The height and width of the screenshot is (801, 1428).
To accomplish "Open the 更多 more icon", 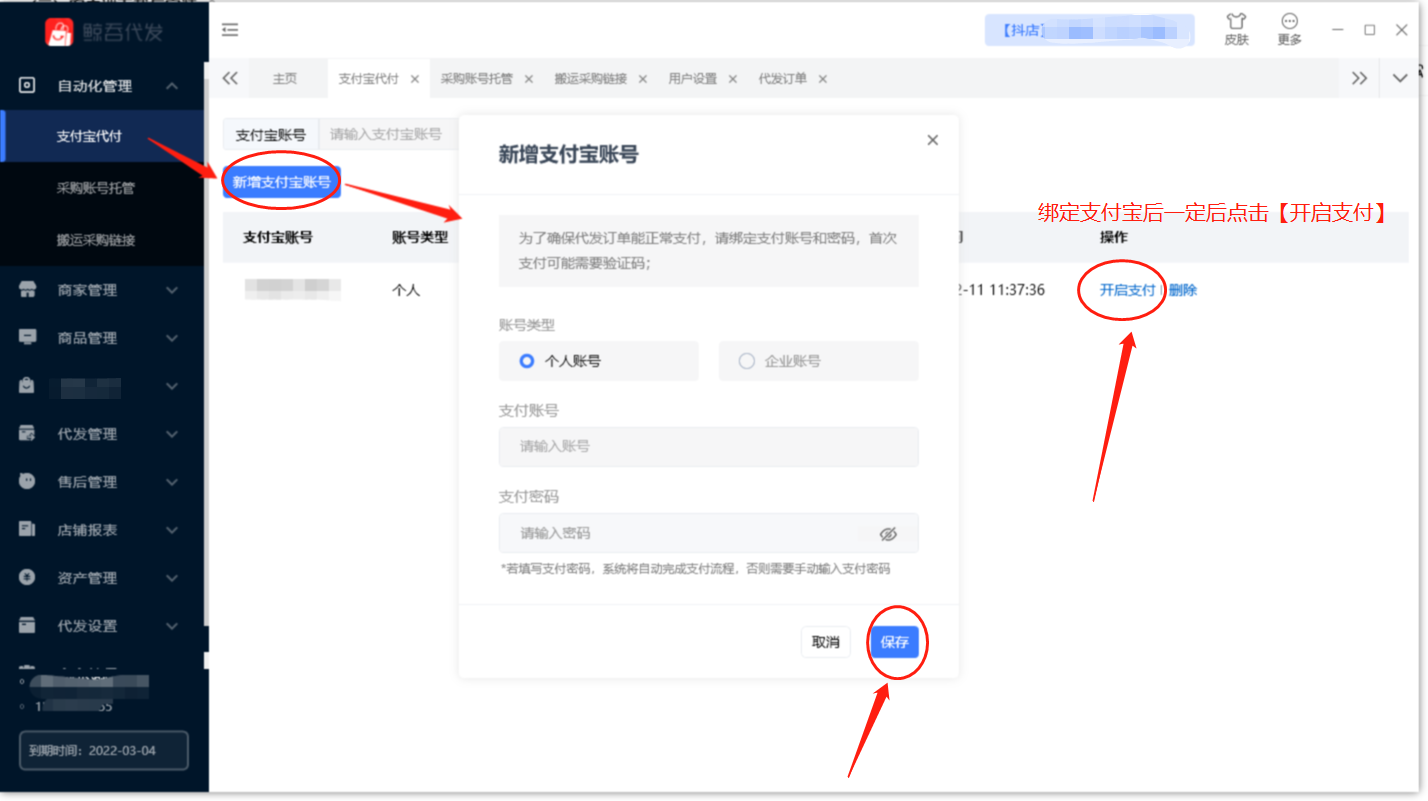I will click(x=1289, y=22).
